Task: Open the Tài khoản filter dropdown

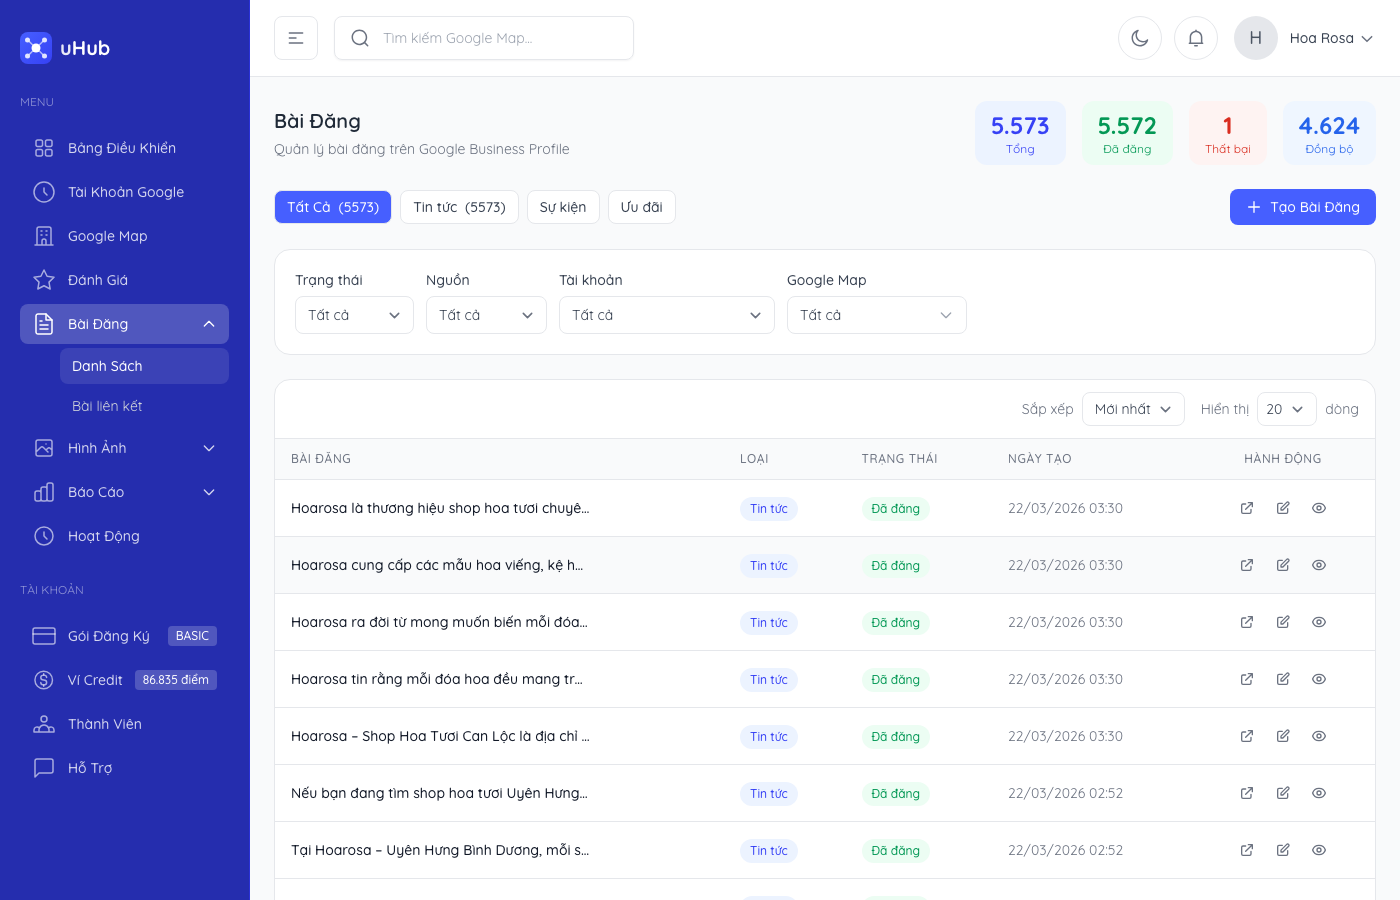Action: (x=666, y=315)
